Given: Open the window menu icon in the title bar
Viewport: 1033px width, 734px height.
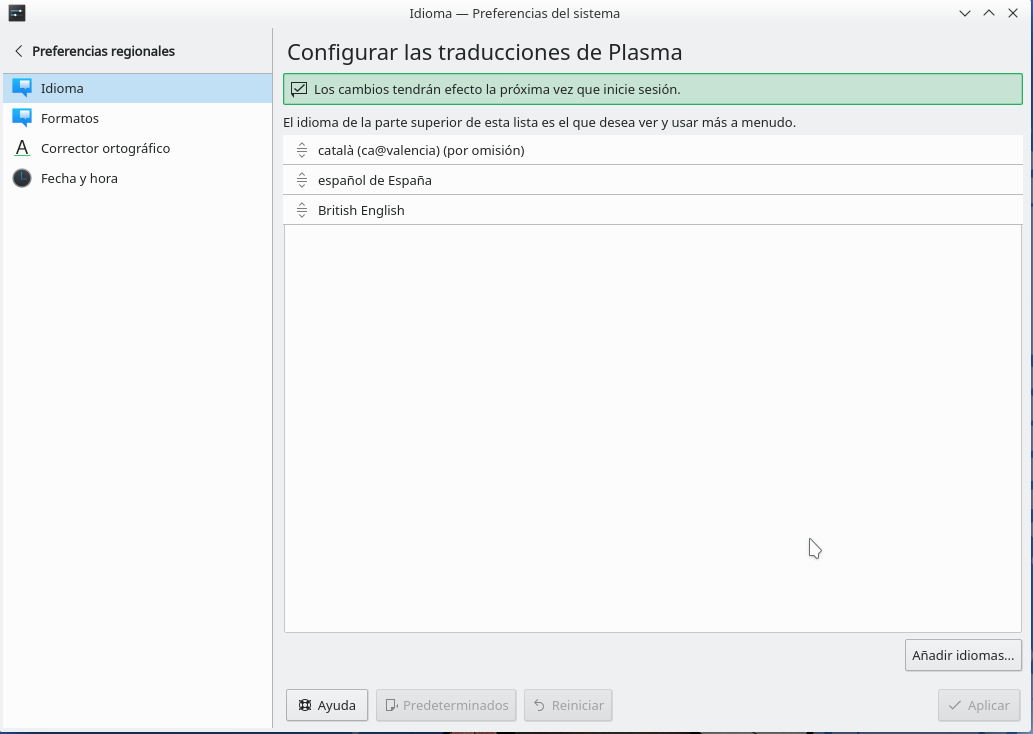Looking at the screenshot, I should 16,13.
